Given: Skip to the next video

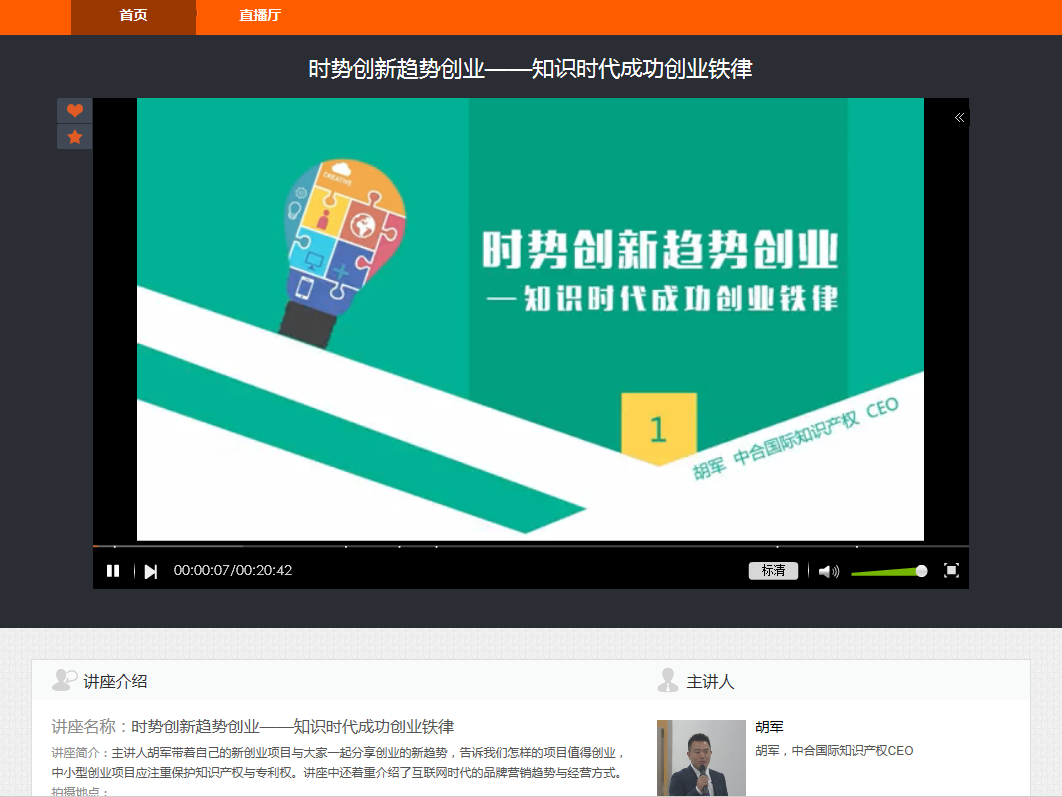Looking at the screenshot, I should [150, 571].
